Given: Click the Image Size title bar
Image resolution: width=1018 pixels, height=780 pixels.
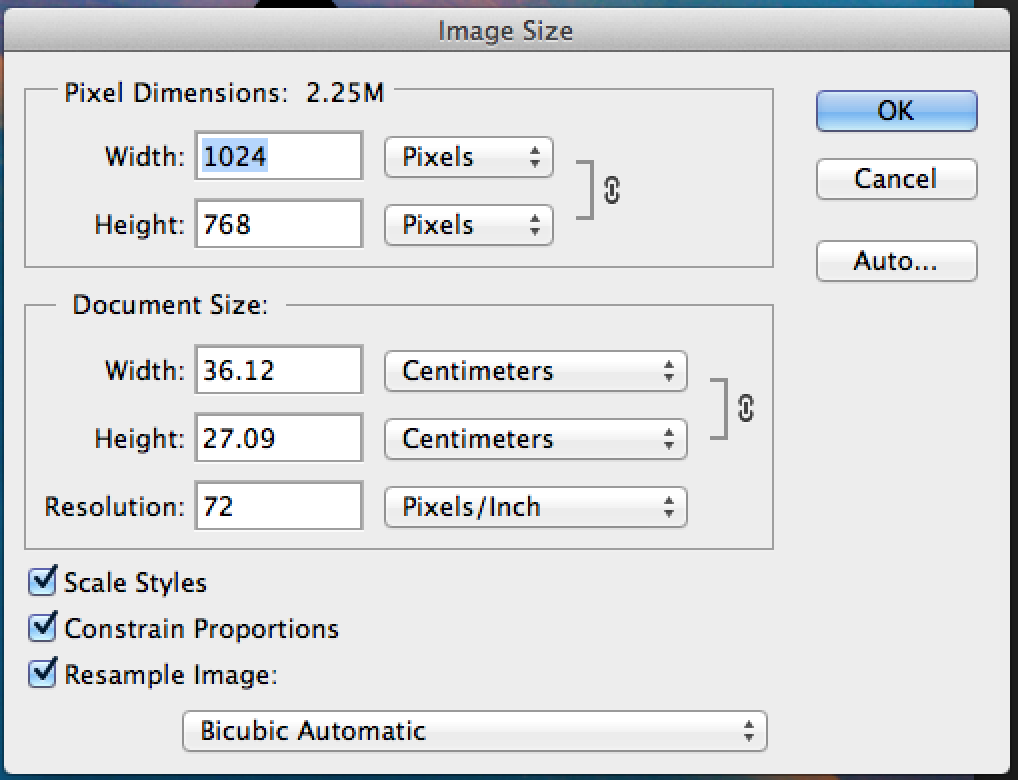Looking at the screenshot, I should click(x=505, y=32).
